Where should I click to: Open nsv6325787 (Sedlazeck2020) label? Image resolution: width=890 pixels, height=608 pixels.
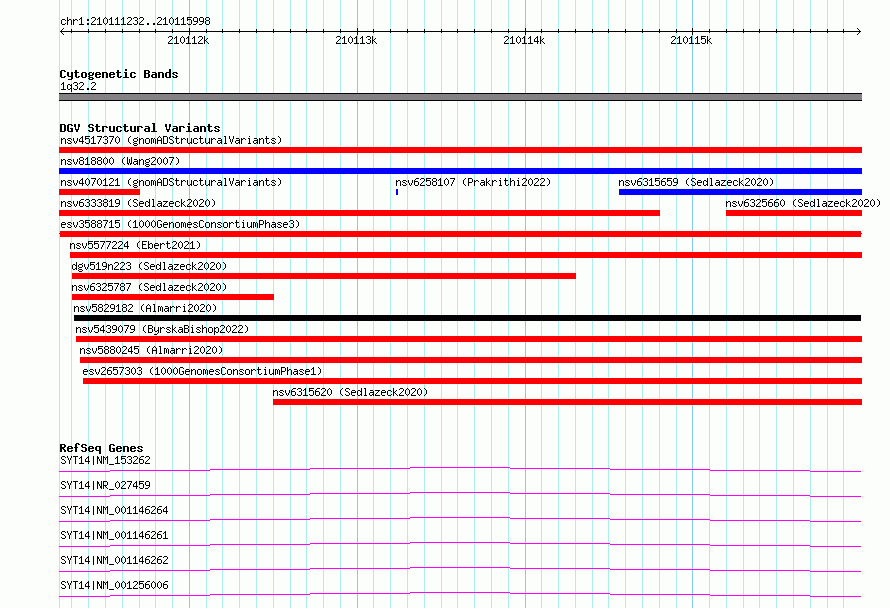click(x=149, y=287)
